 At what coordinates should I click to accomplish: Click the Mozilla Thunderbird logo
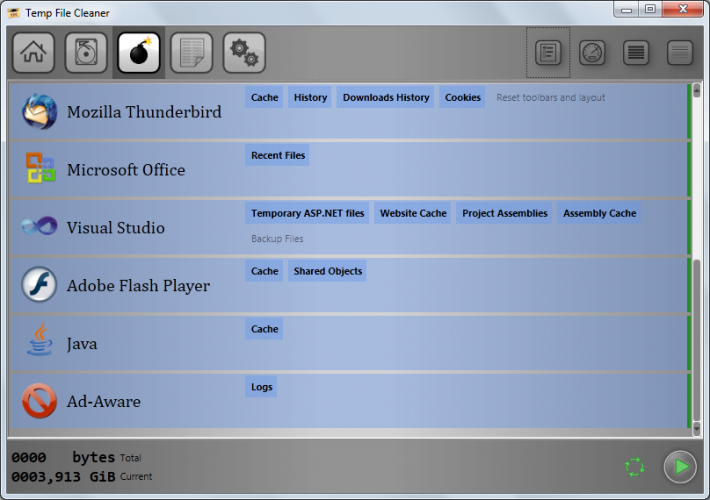[x=39, y=112]
